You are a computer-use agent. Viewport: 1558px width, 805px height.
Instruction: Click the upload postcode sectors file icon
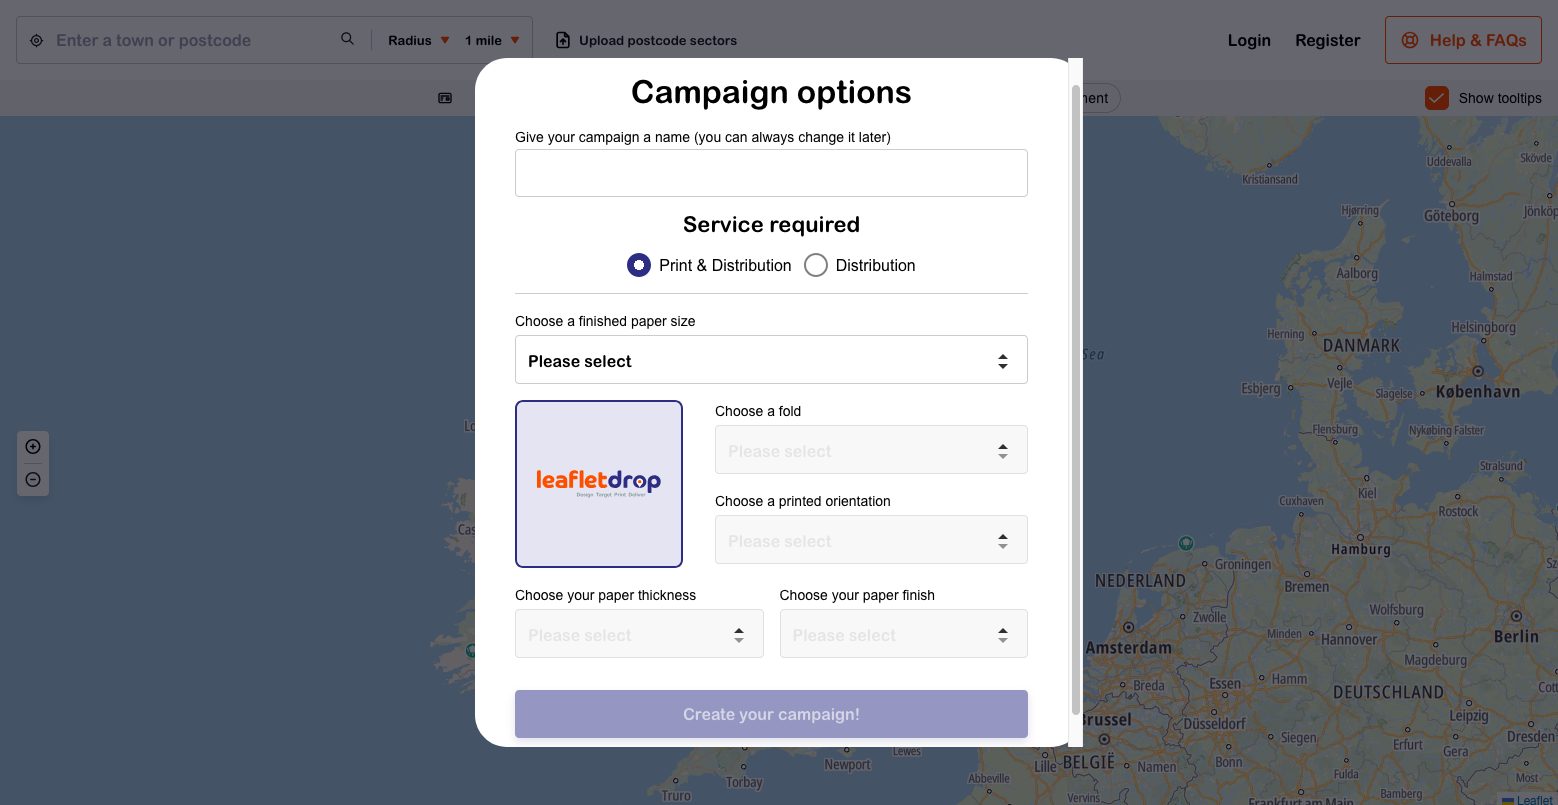click(562, 41)
